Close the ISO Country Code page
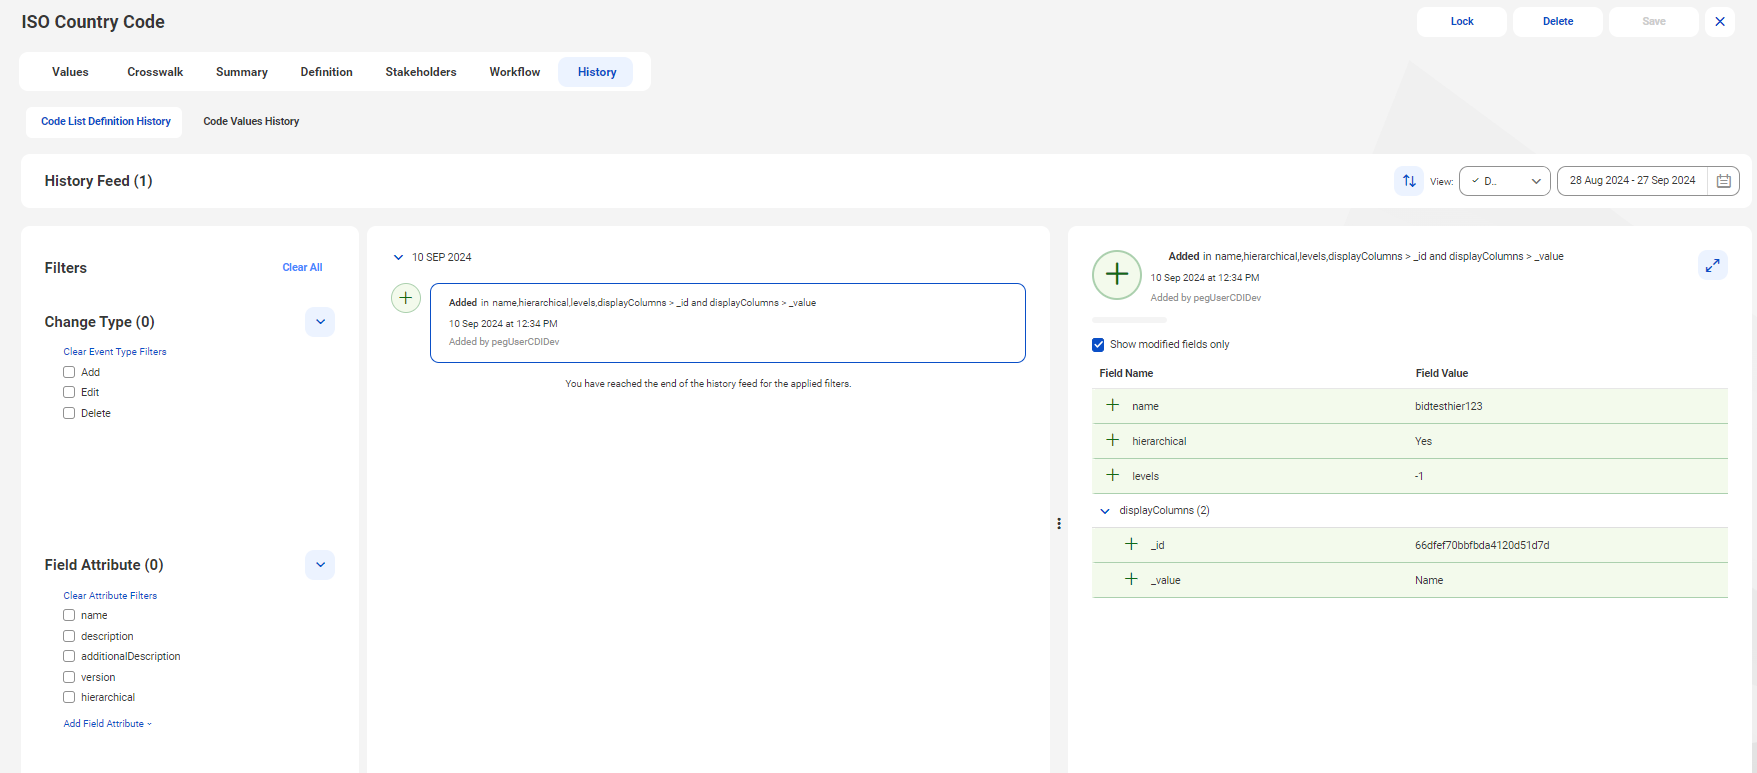 point(1719,21)
